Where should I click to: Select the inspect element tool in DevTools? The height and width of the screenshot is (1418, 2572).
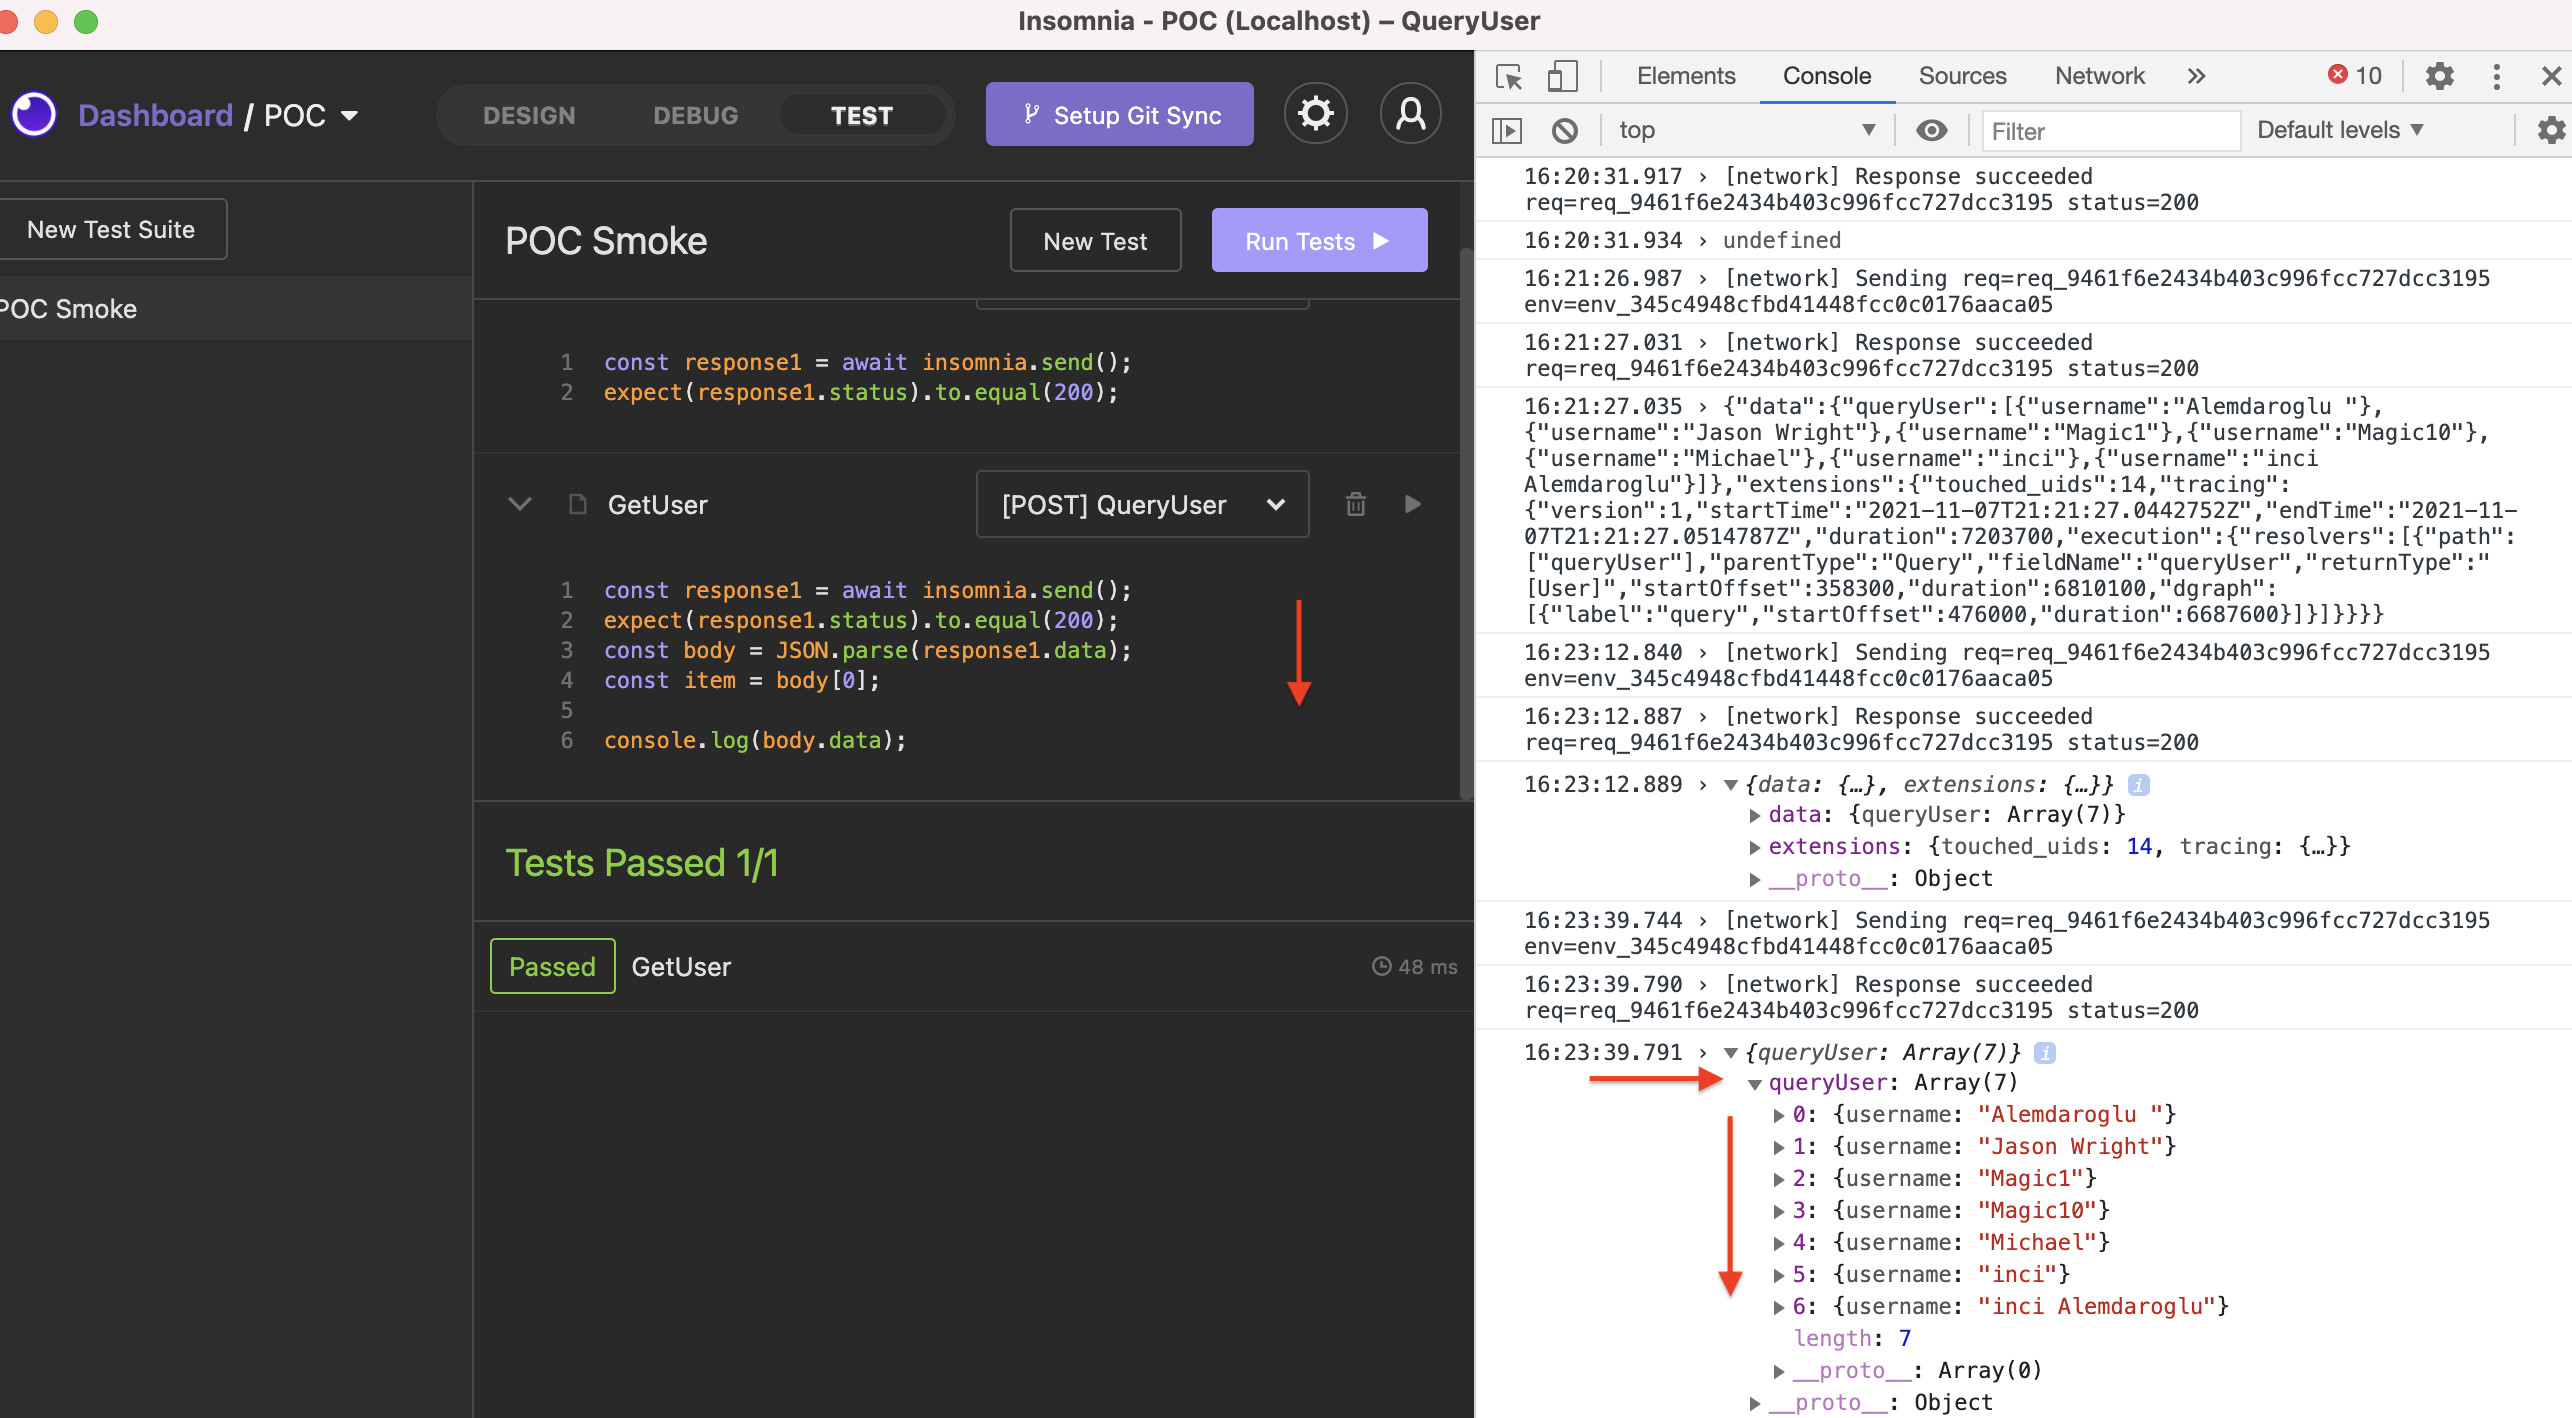1508,76
